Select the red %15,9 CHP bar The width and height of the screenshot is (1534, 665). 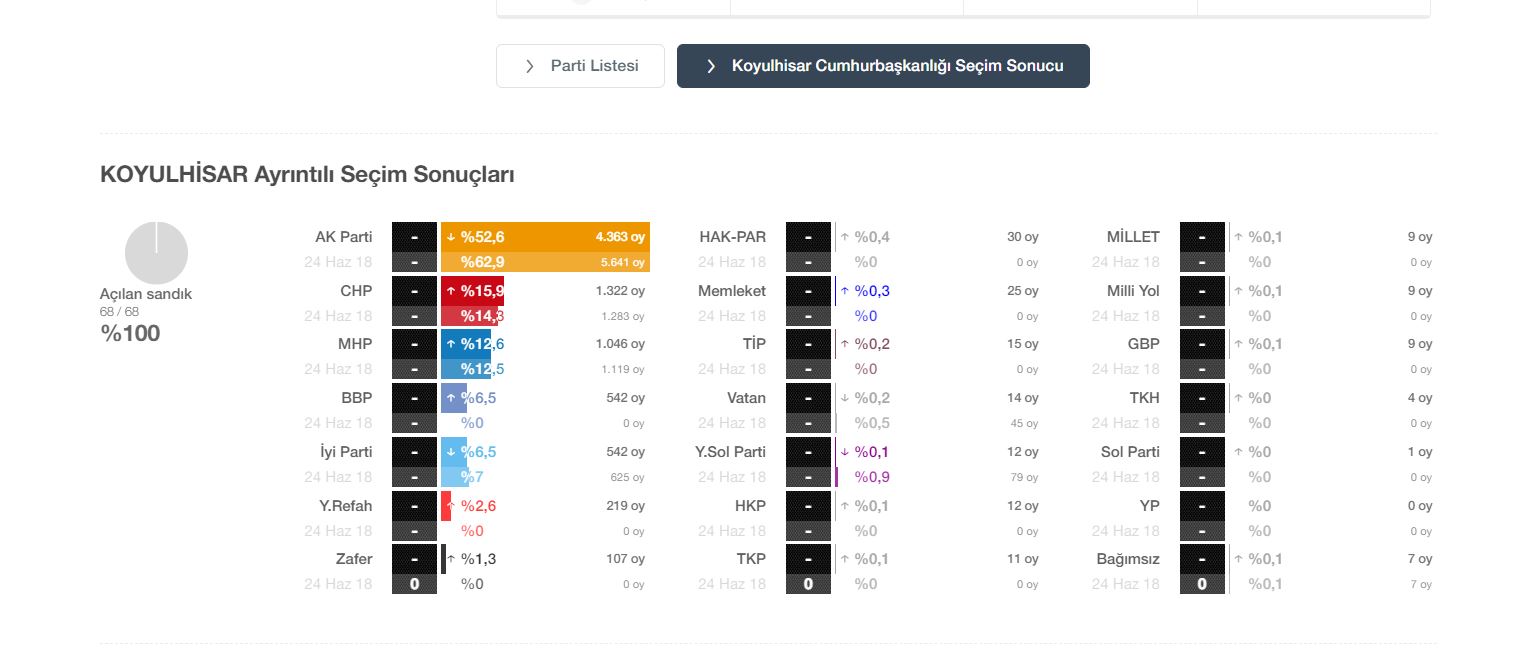tap(472, 290)
